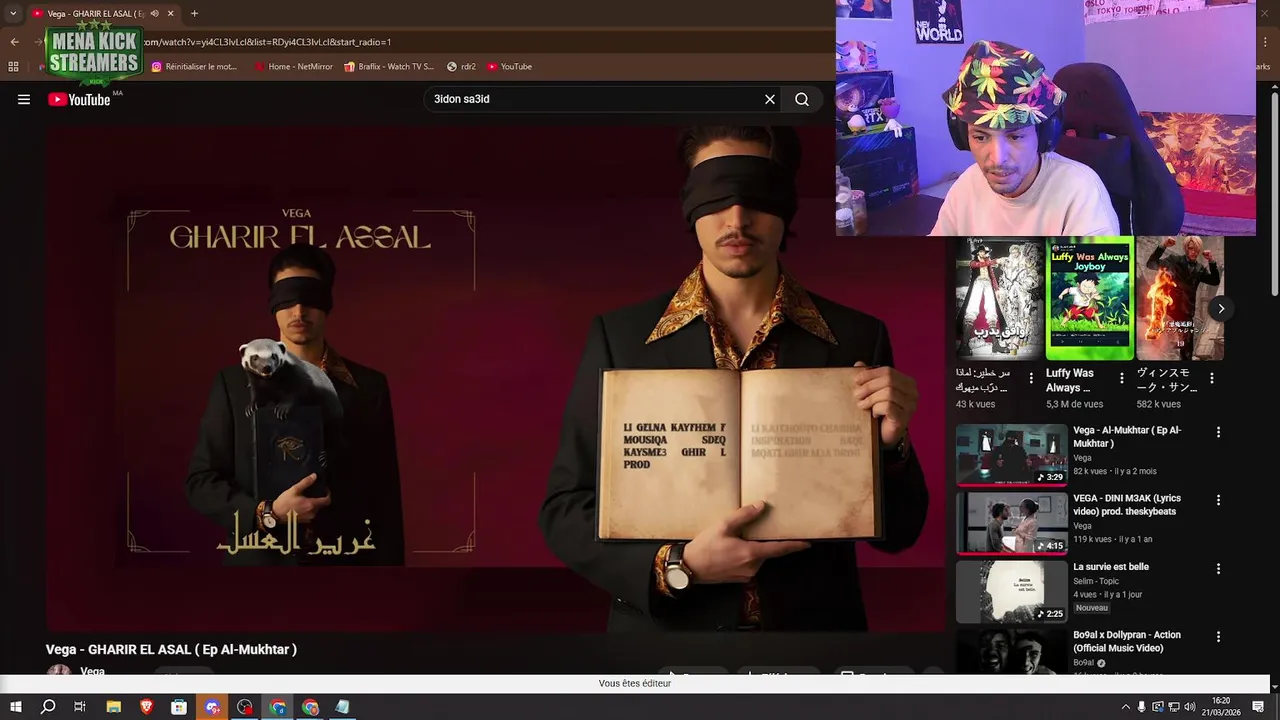
Task: Open Bo9al x Dollypran - Action title
Action: (1127, 641)
